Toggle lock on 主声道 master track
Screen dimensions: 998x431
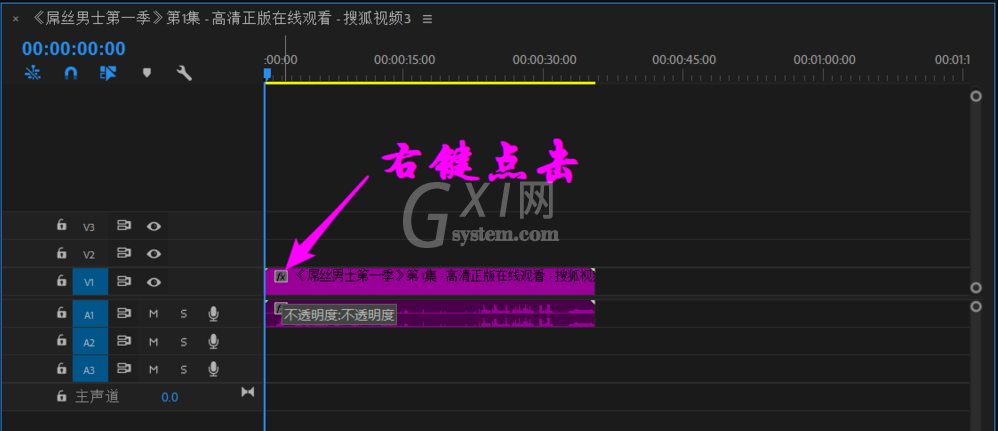(61, 397)
